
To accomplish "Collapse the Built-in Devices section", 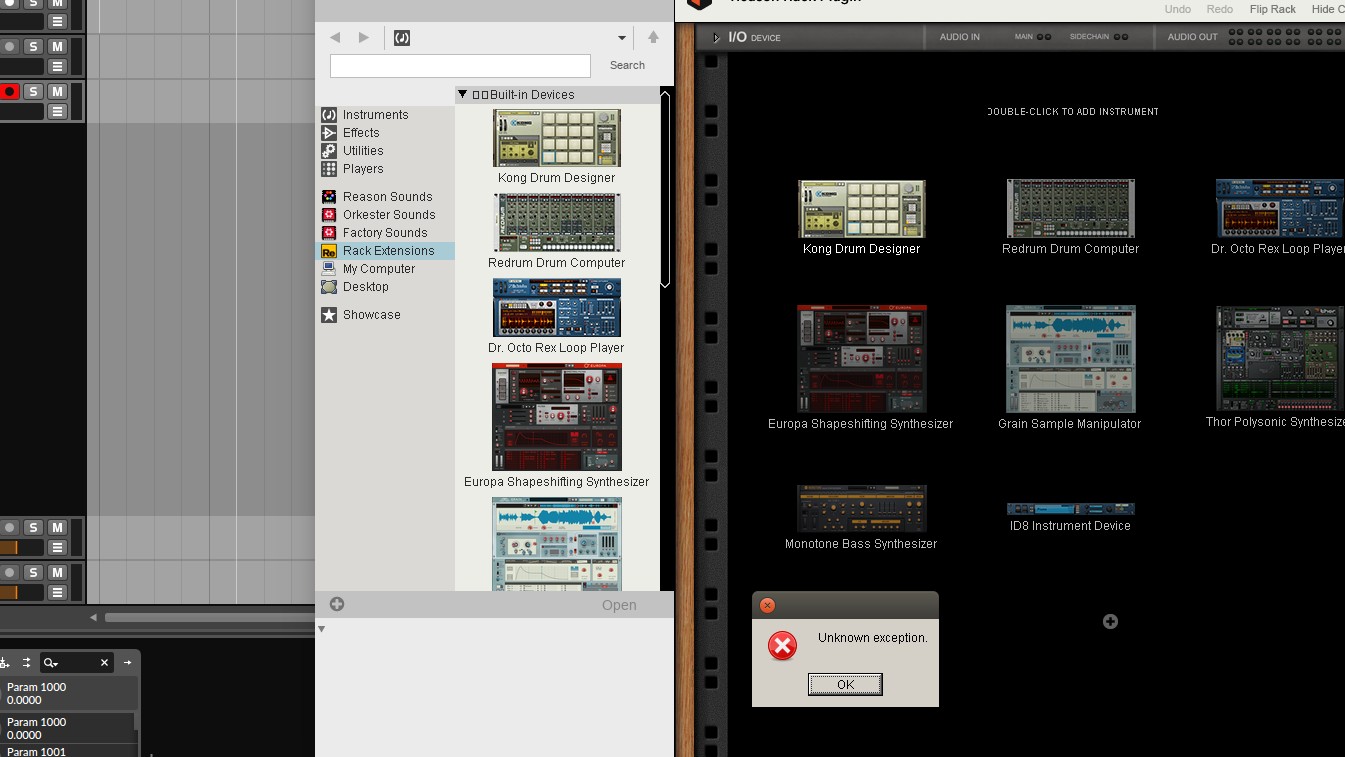I will [463, 95].
